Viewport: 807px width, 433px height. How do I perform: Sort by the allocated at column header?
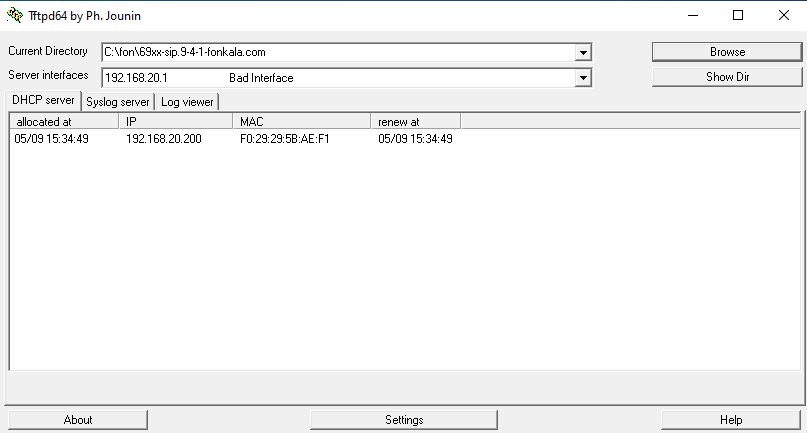64,122
